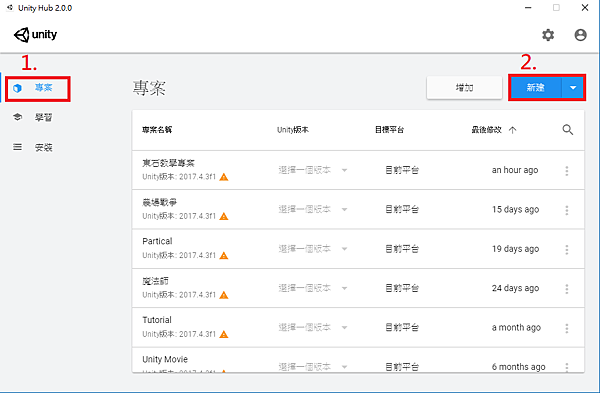
Task: Open three-dot menu for Partical project
Action: pyautogui.click(x=567, y=249)
